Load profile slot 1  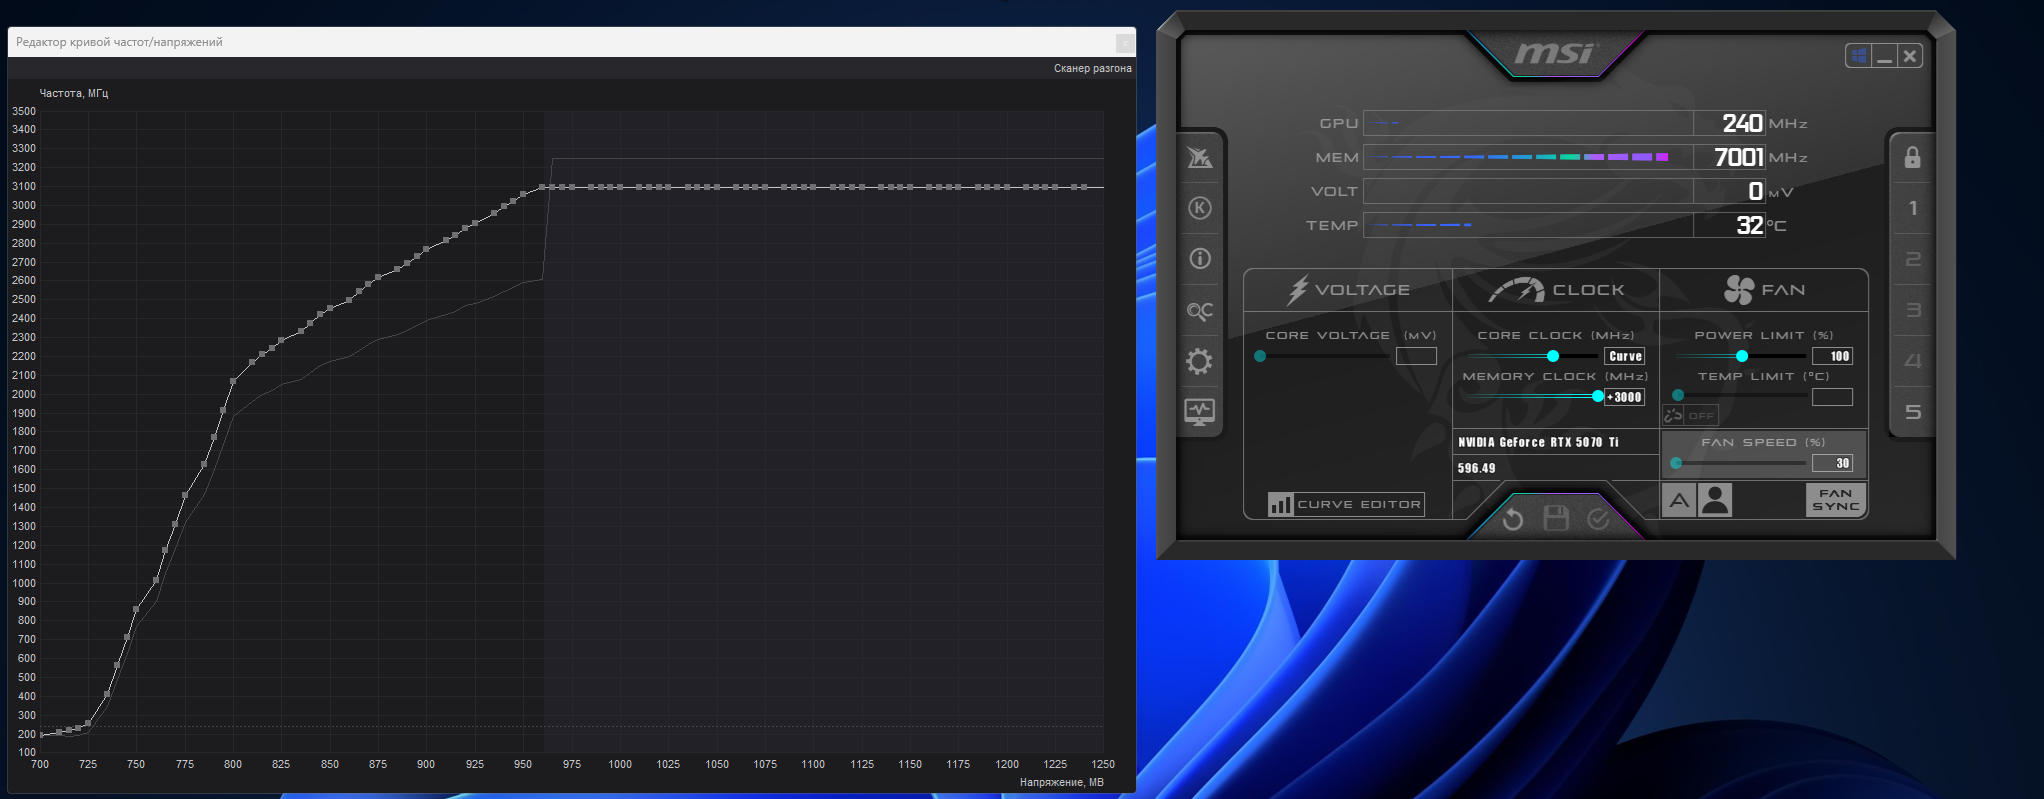click(x=1913, y=208)
